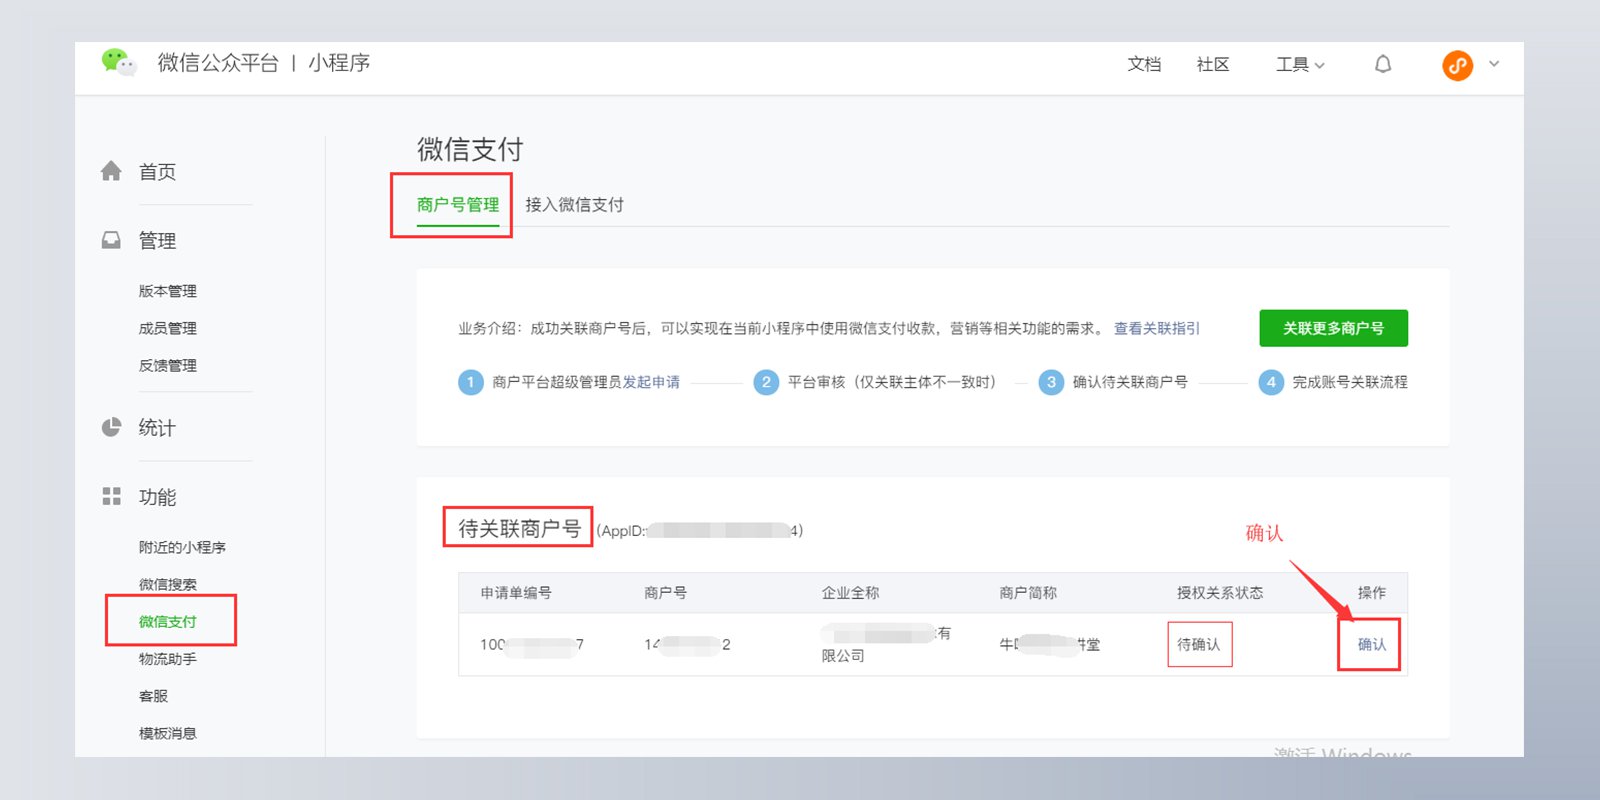1600x800 pixels.
Task: Open 社区 in top navigation
Action: click(1212, 64)
